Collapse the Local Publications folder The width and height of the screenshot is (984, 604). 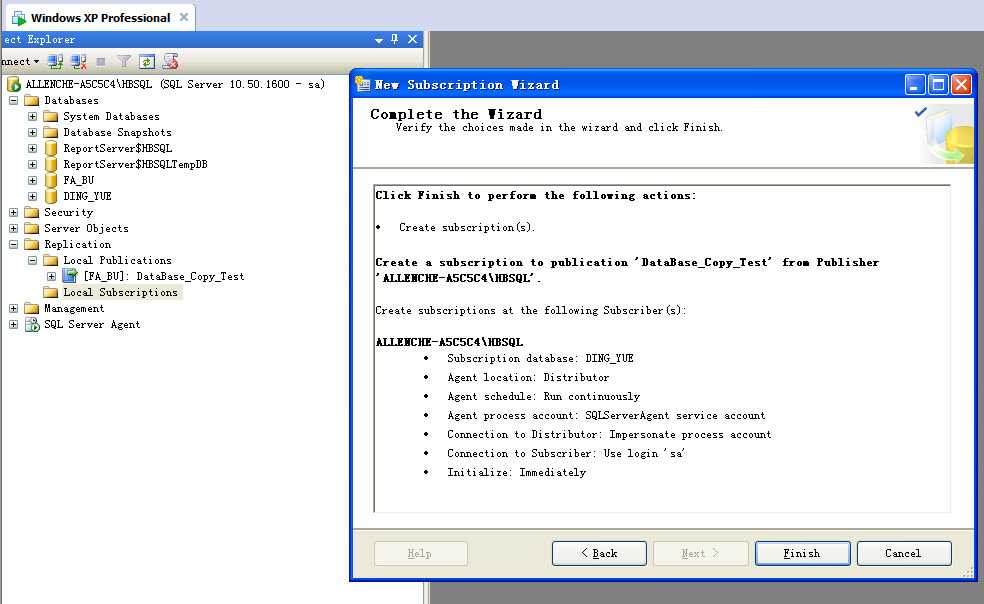[x=33, y=261]
